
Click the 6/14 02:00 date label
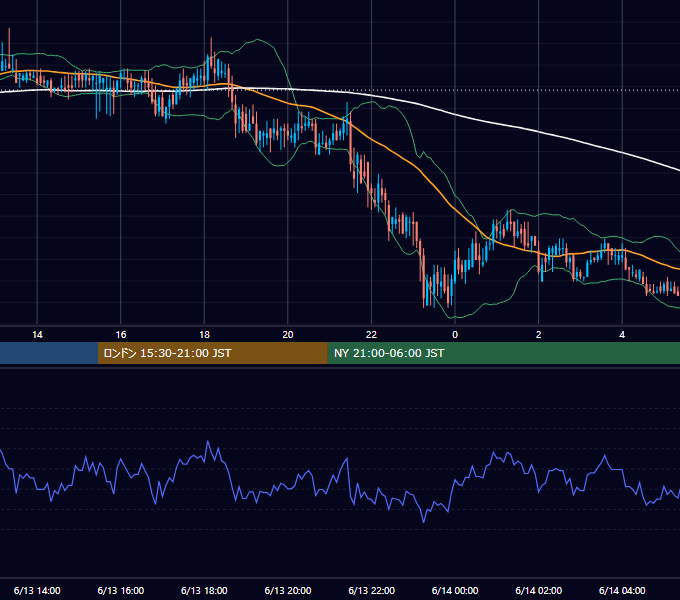539,590
